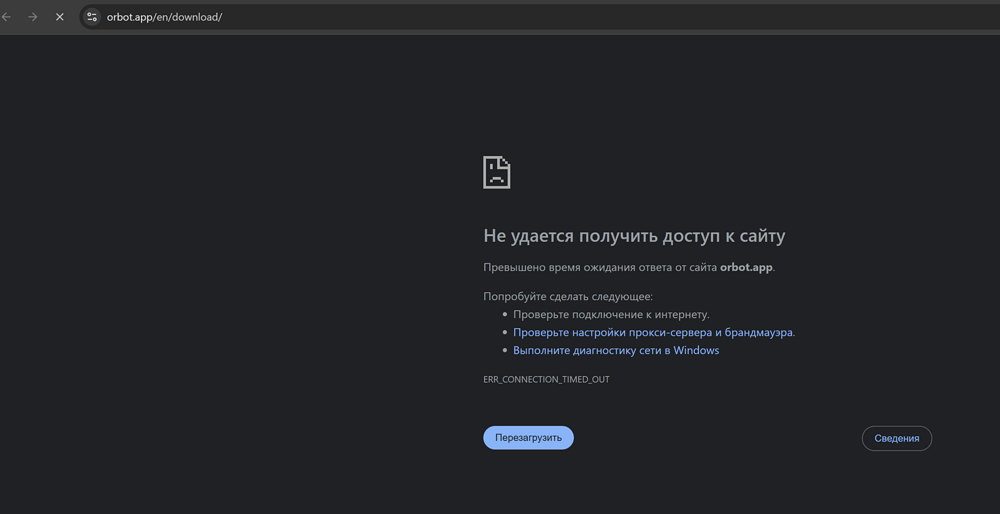Click bullet before the network diagnostics link
Screen dimensions: 1000x514
pyautogui.click(x=504, y=351)
